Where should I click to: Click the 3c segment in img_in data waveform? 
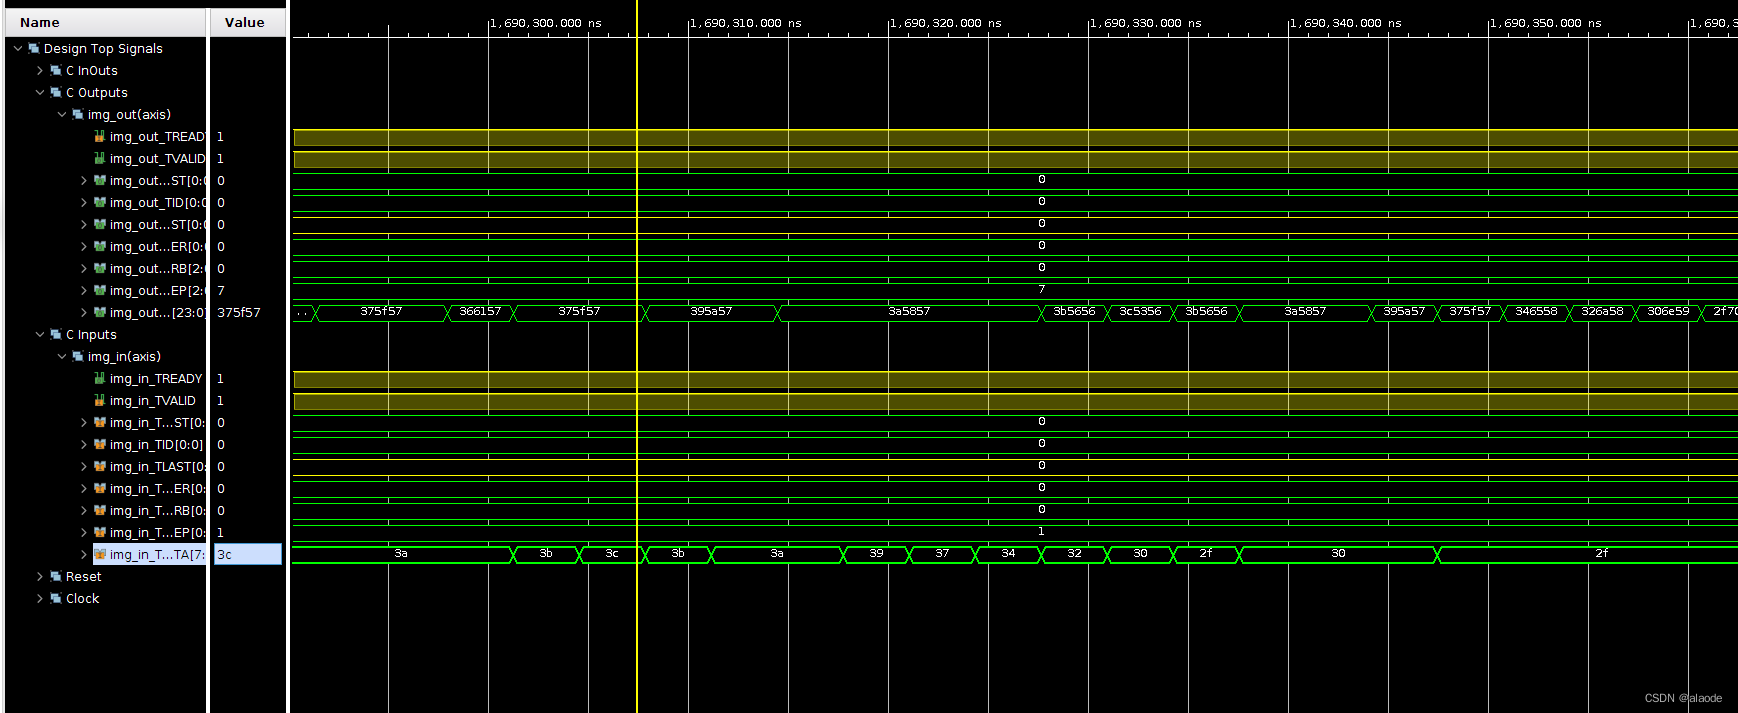click(612, 554)
